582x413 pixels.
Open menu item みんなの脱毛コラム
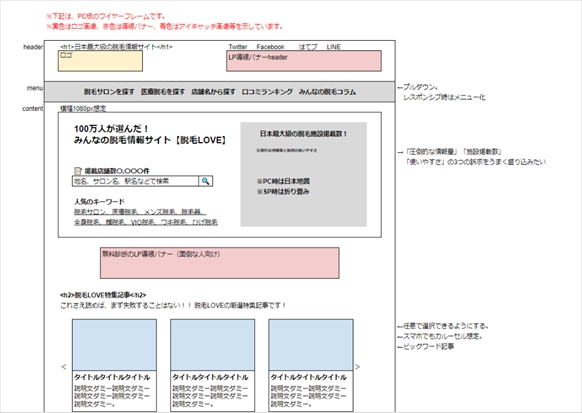point(327,92)
